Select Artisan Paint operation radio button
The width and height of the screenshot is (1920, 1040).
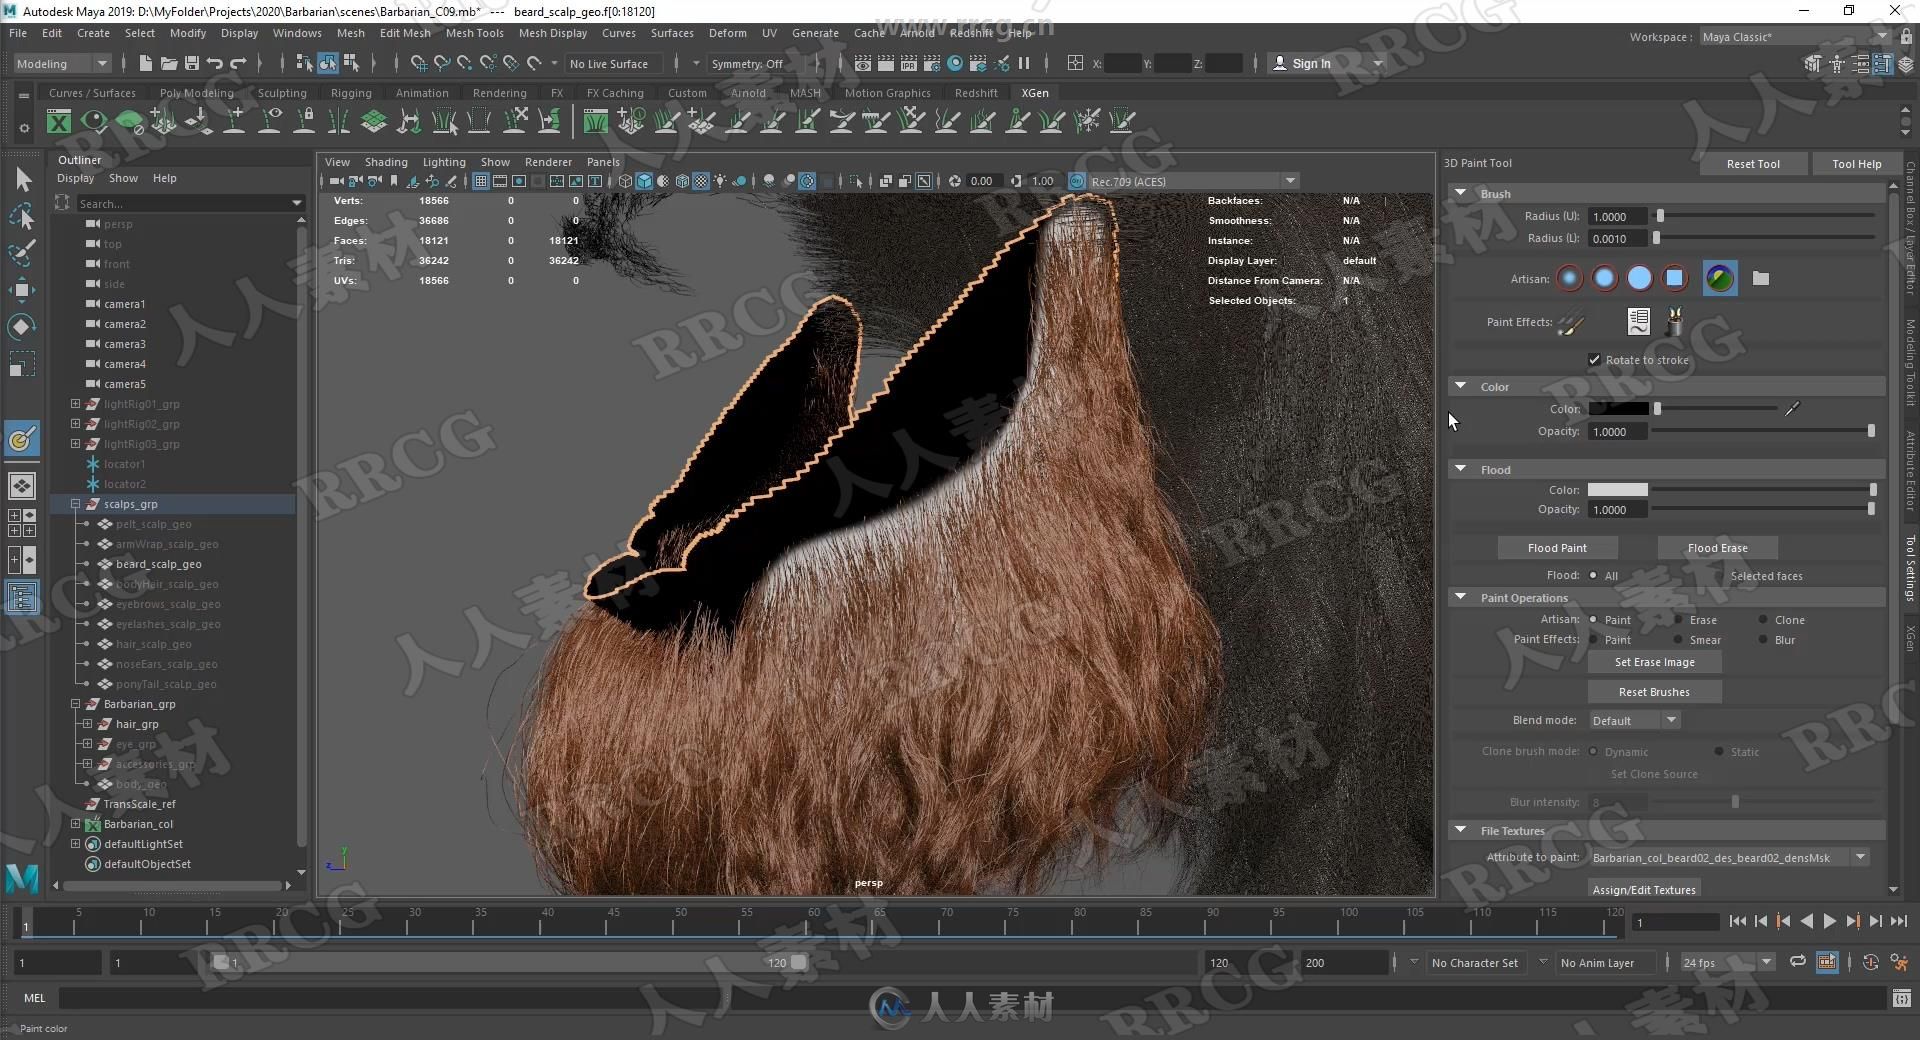[1593, 619]
